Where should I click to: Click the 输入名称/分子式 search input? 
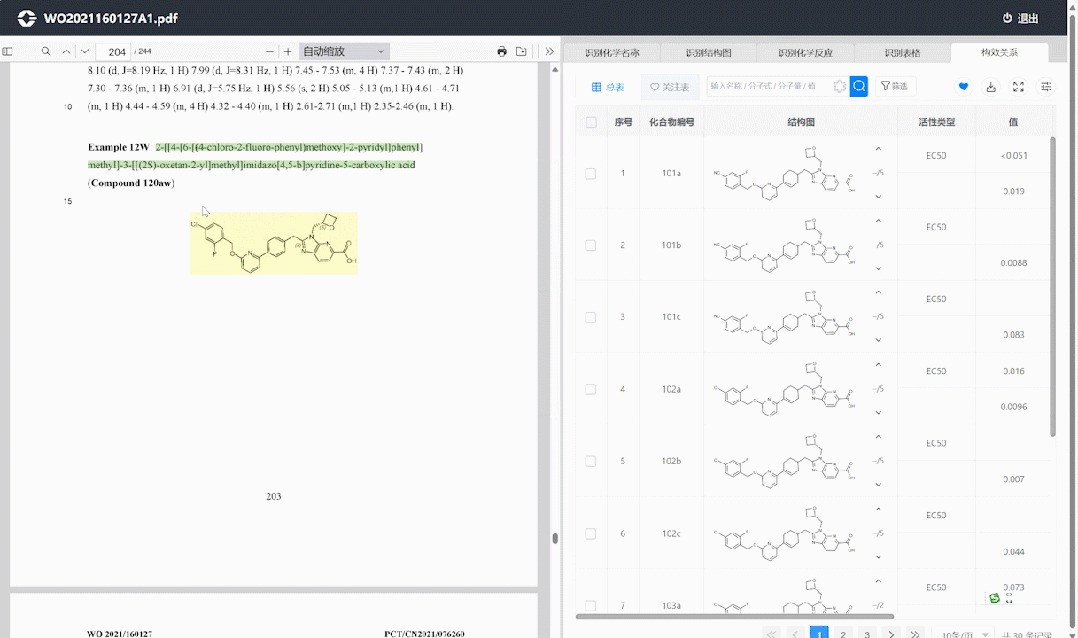pyautogui.click(x=769, y=86)
